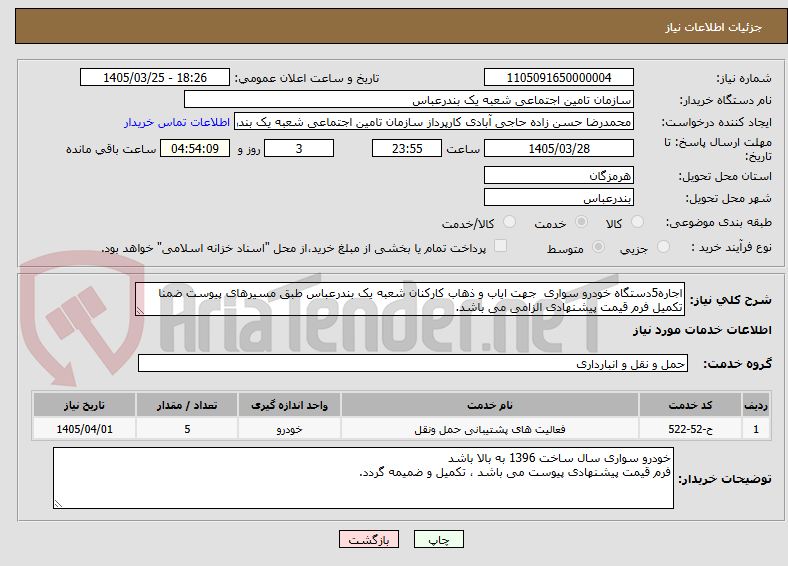Select the متوسط purchase type radio

[598, 246]
